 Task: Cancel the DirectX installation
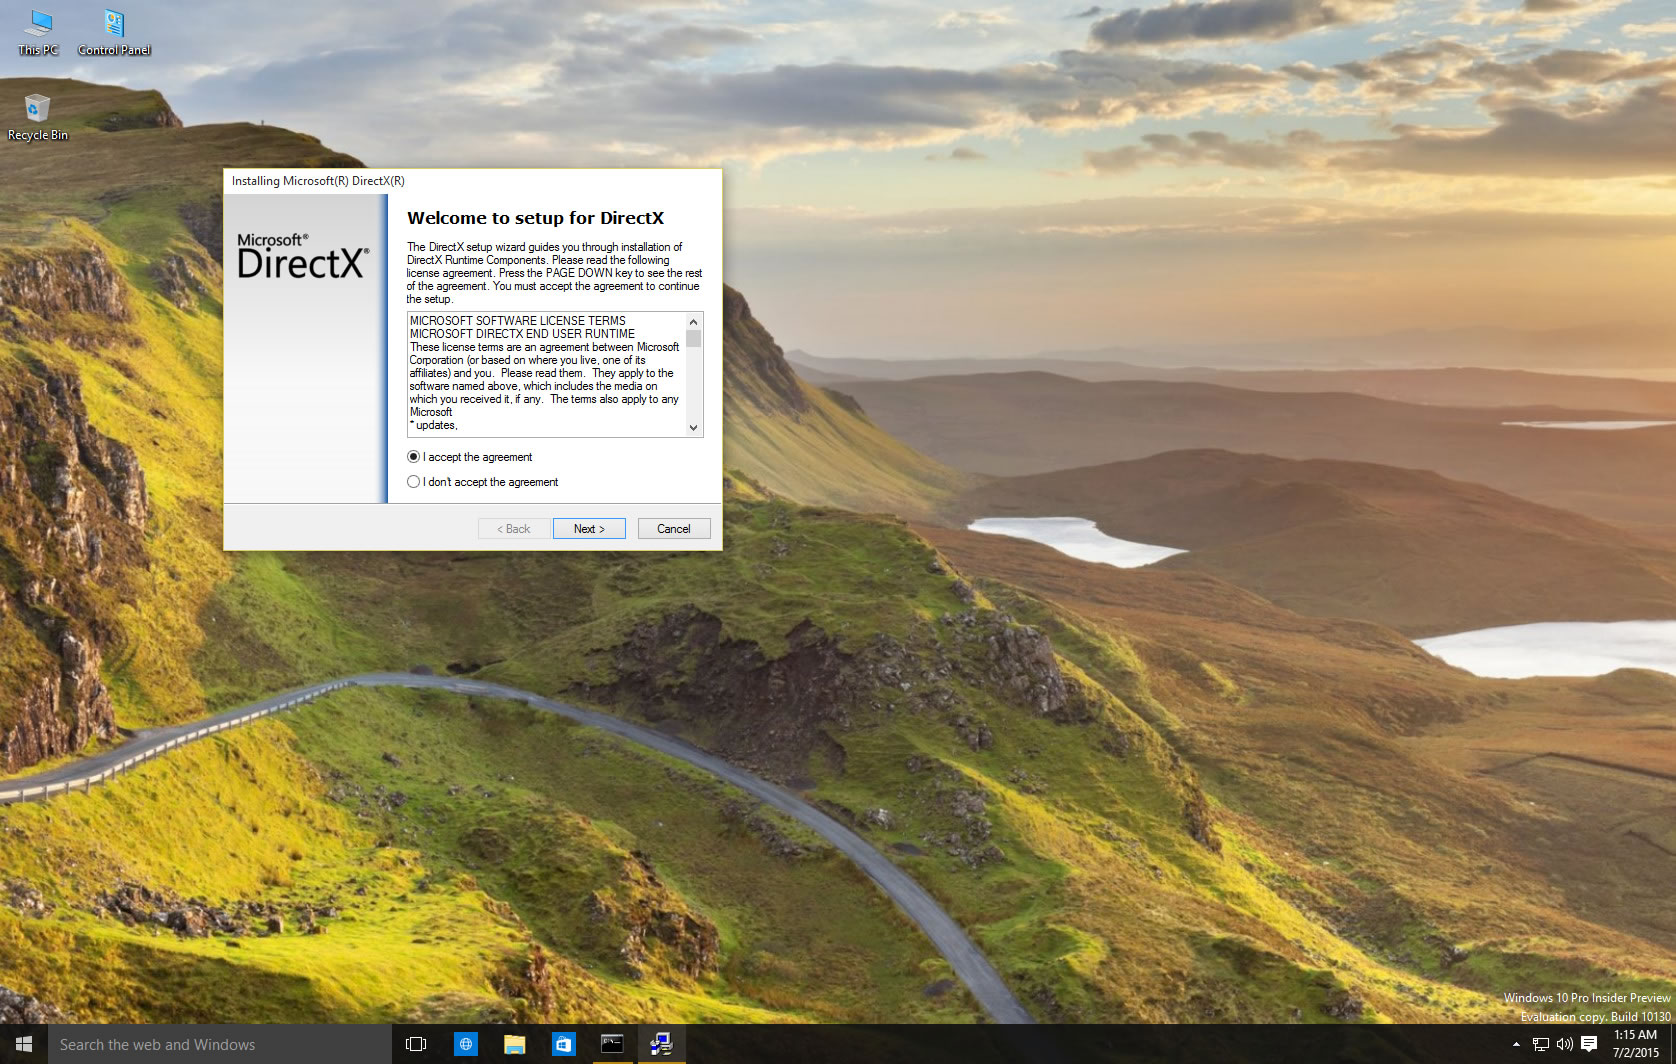pyautogui.click(x=673, y=529)
